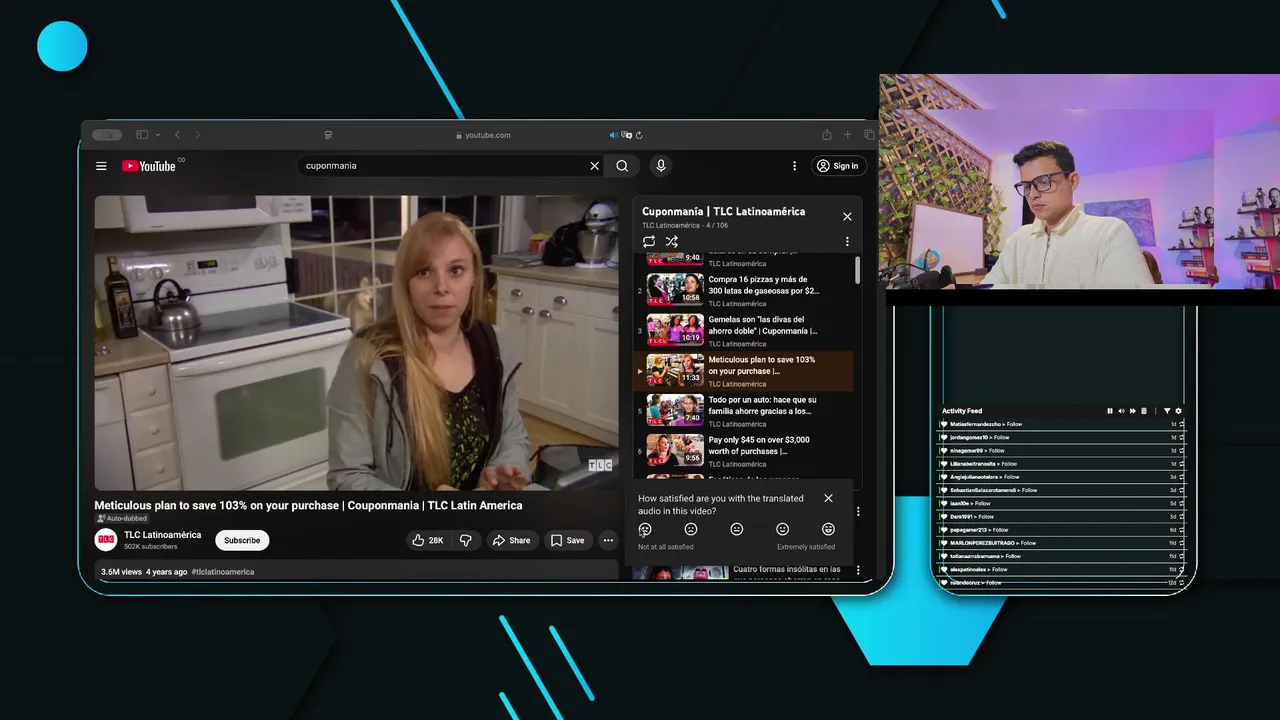Toggle loop playlist

coord(649,241)
